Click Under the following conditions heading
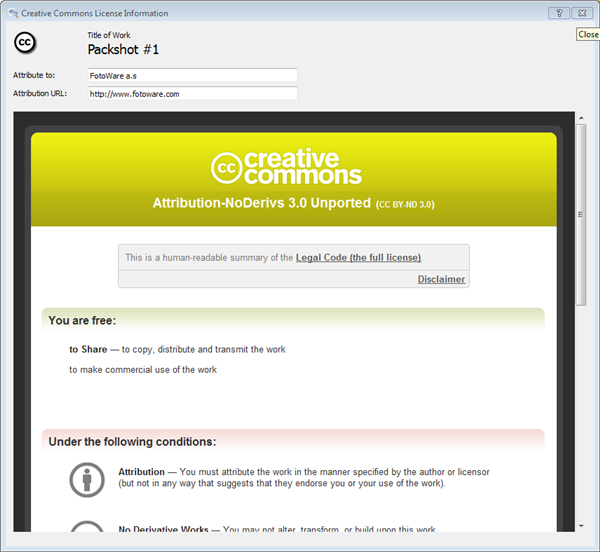The height and width of the screenshot is (552, 600). coord(132,441)
